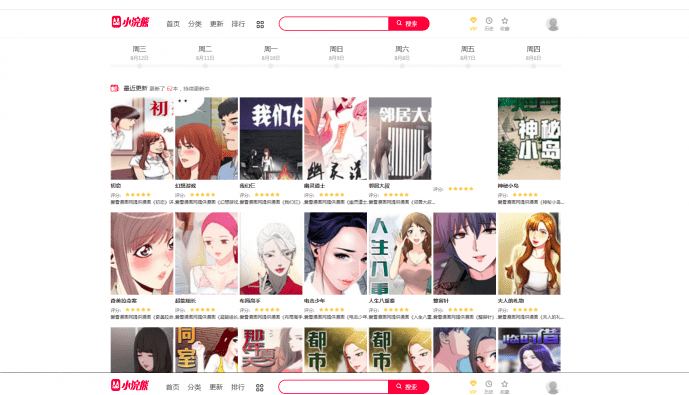This screenshot has width=689, height=395.
Task: Select the 周三 8月12日 day tab
Action: (139, 53)
